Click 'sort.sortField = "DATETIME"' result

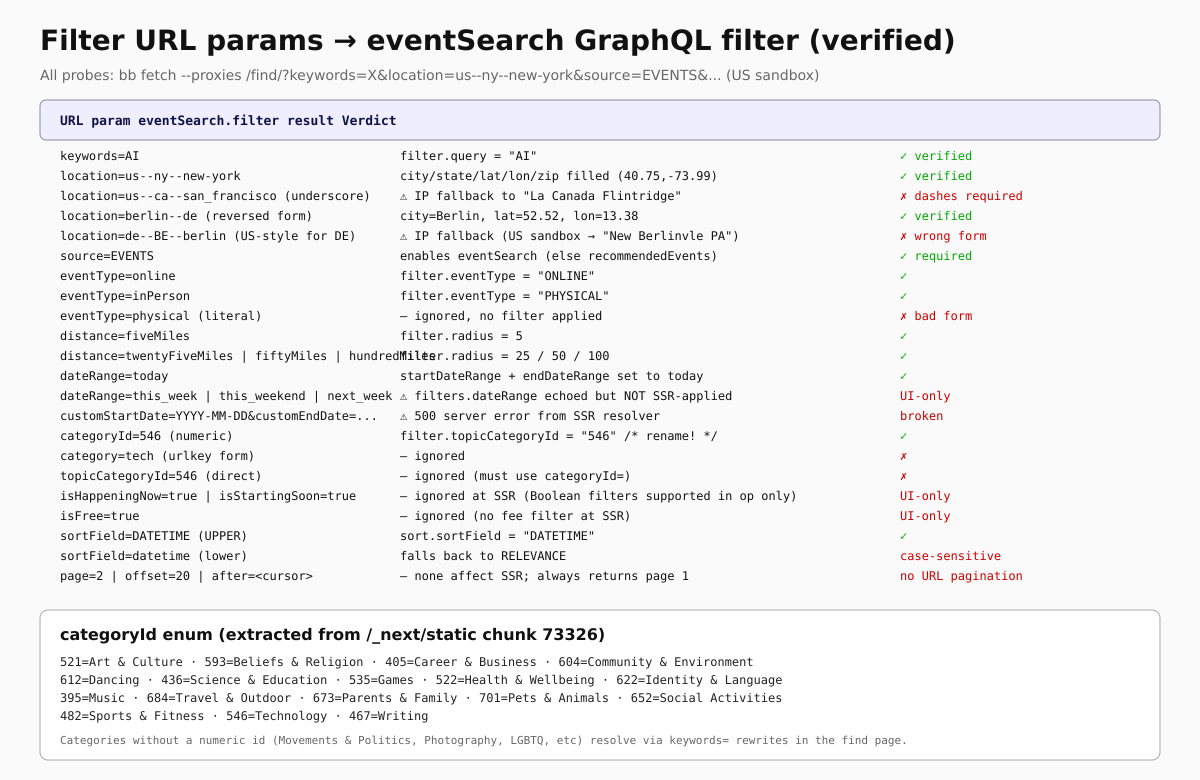tap(498, 536)
